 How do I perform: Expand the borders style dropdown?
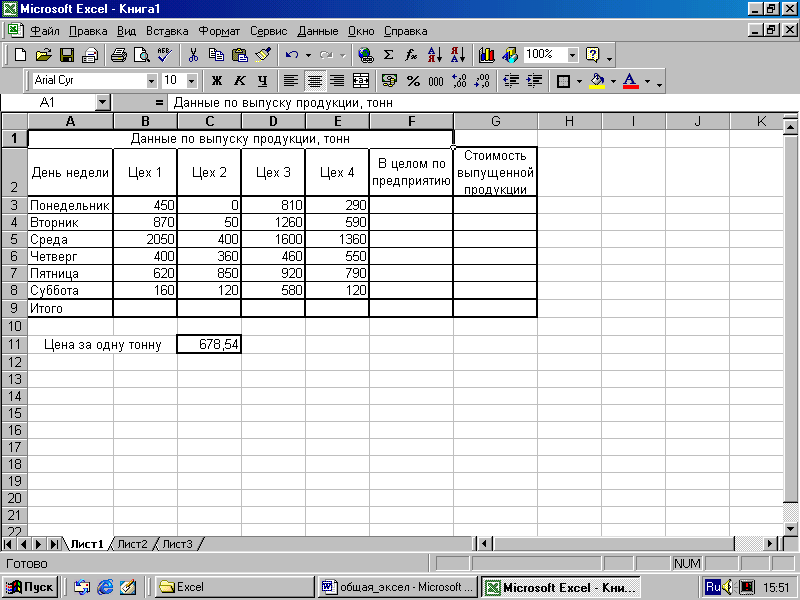[579, 81]
